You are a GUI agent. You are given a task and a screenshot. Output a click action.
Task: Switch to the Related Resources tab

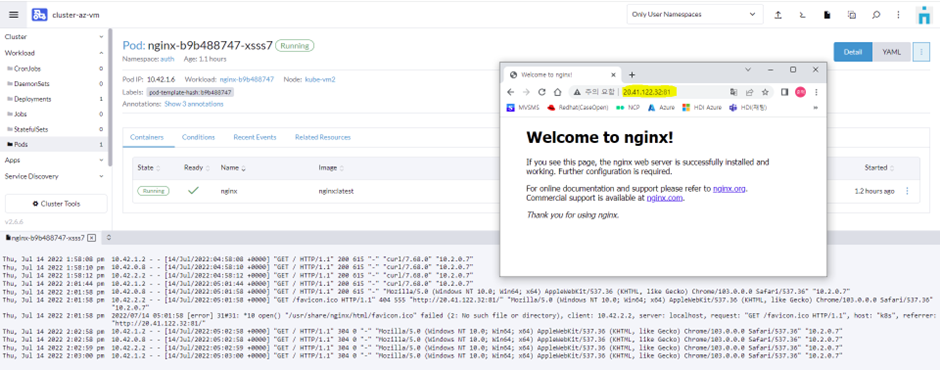click(x=323, y=137)
